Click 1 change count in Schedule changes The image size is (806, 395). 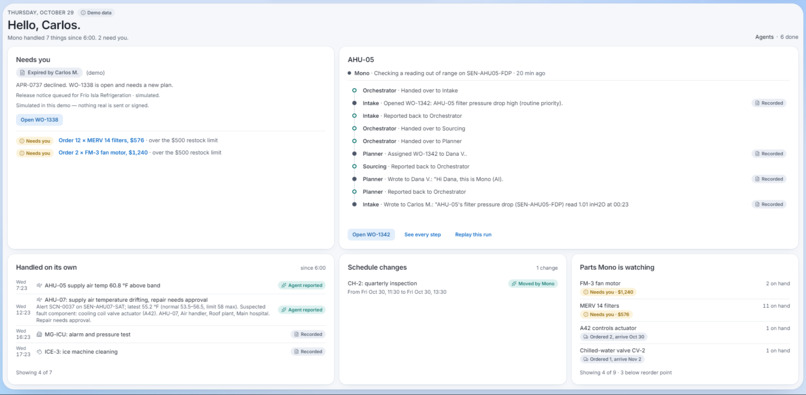click(546, 268)
